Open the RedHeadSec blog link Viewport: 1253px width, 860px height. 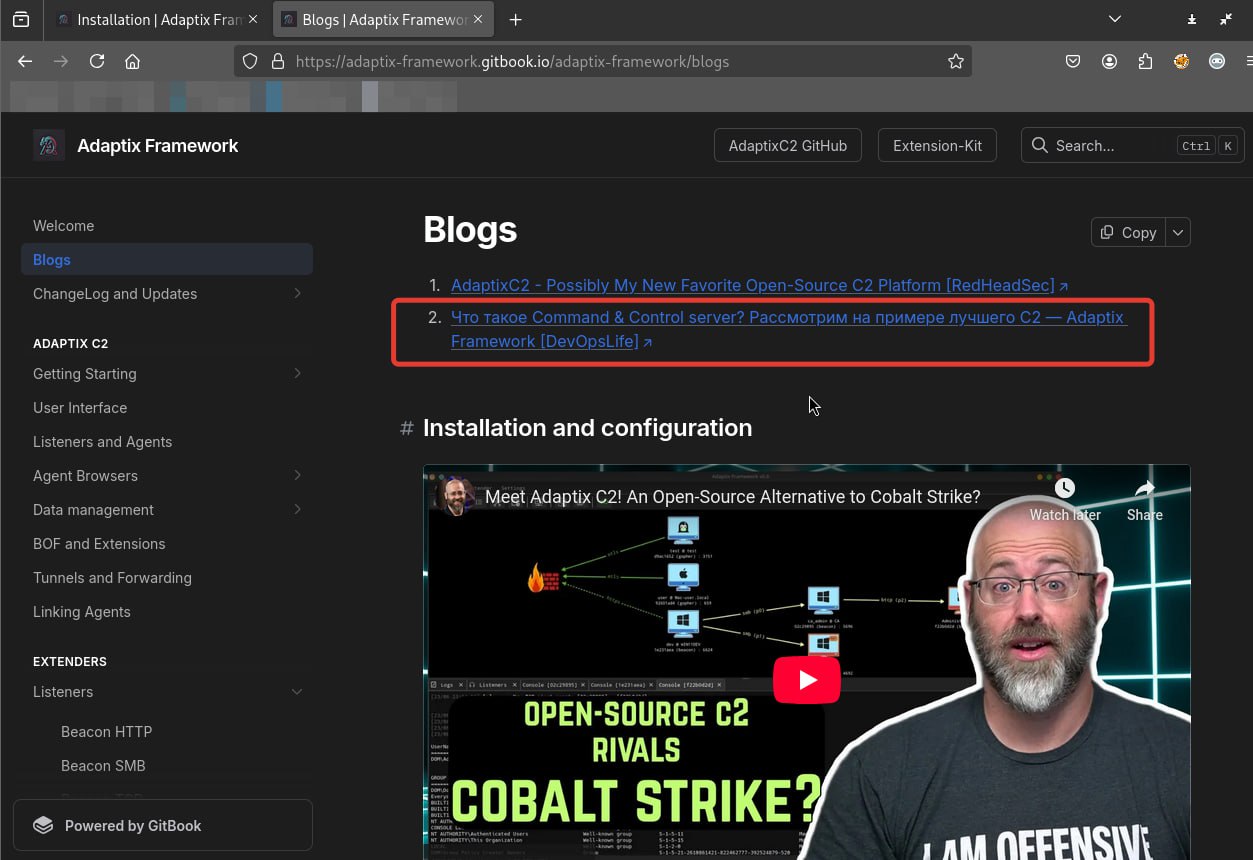759,286
